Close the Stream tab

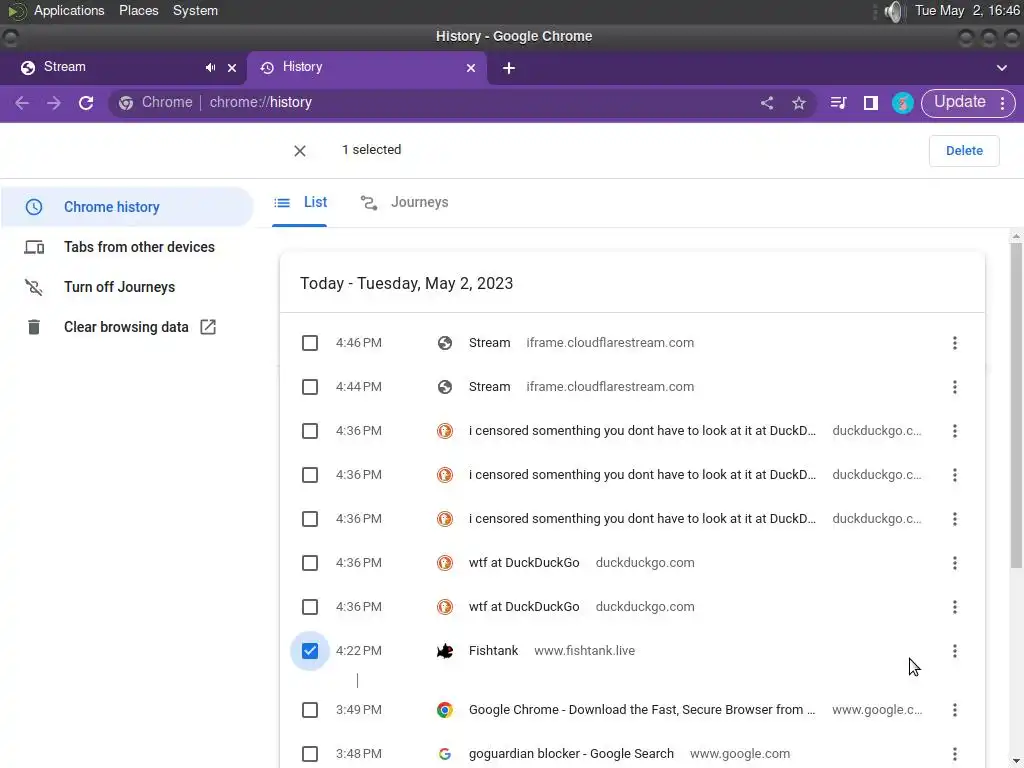click(x=232, y=68)
